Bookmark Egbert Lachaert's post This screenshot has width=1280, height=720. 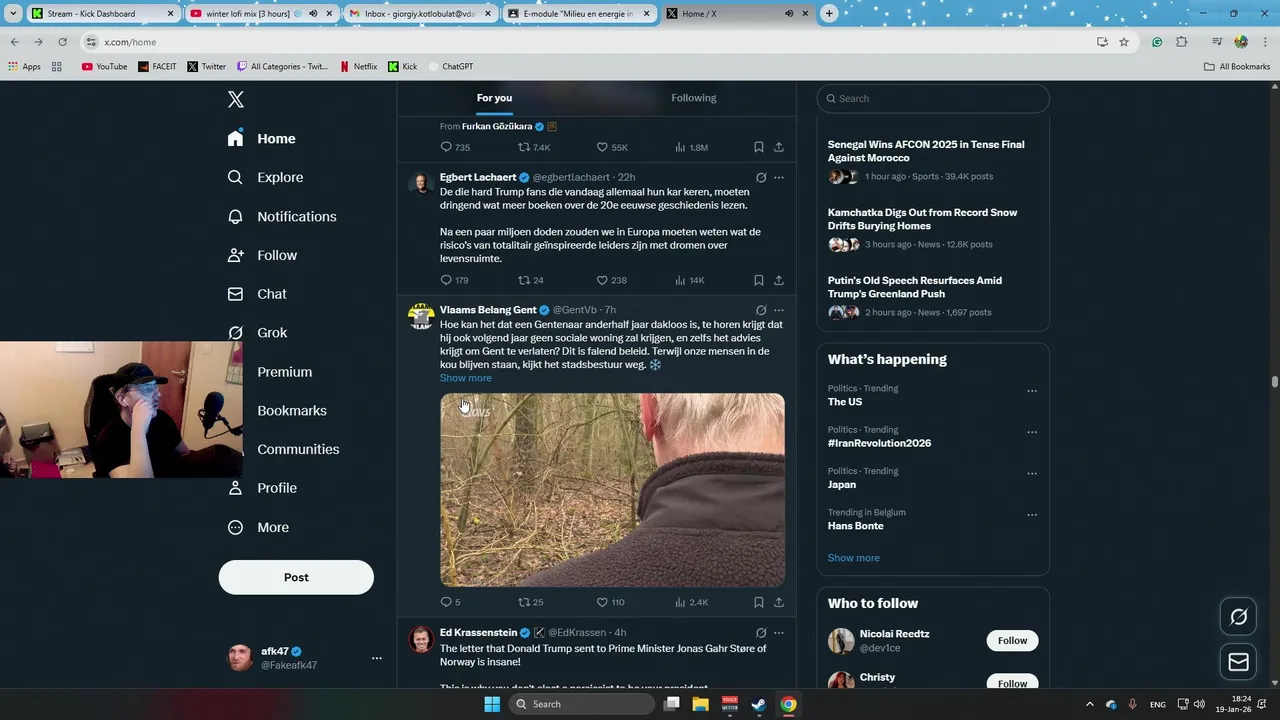(x=759, y=280)
